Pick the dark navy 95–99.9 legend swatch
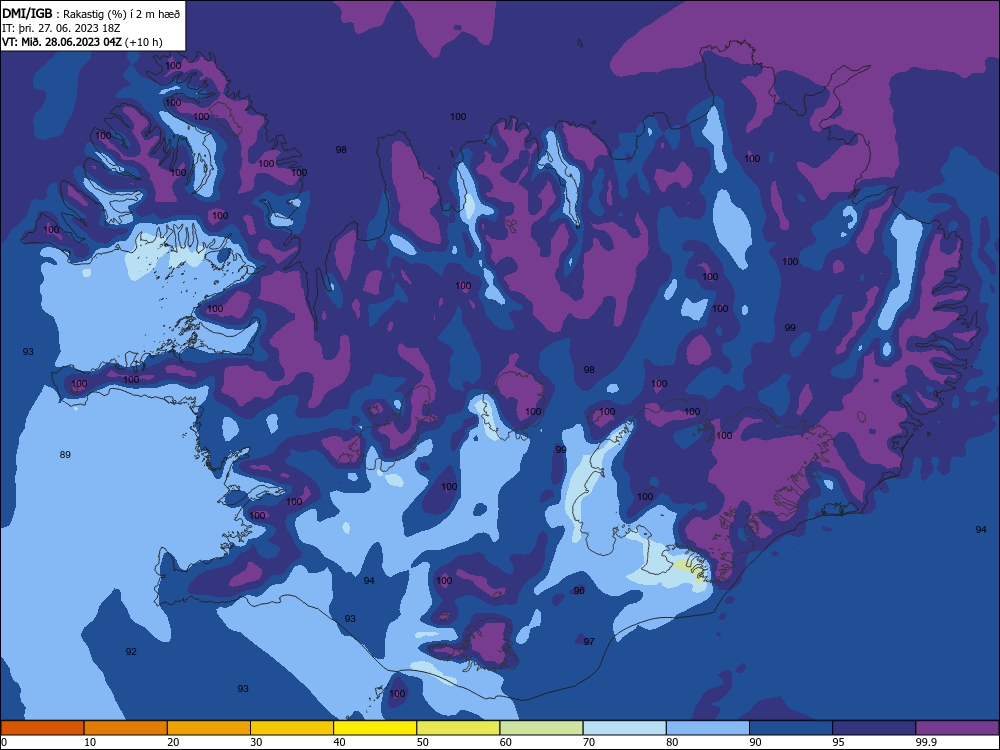Screen dimensions: 1000x750 [x=874, y=728]
